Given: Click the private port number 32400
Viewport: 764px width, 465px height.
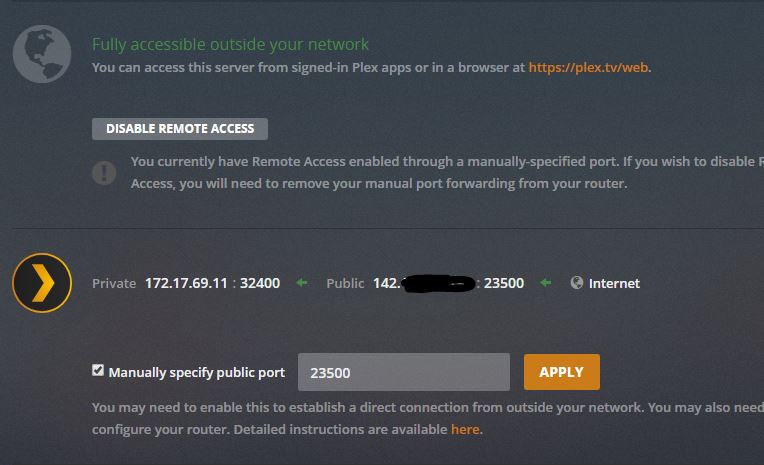Looking at the screenshot, I should [261, 283].
